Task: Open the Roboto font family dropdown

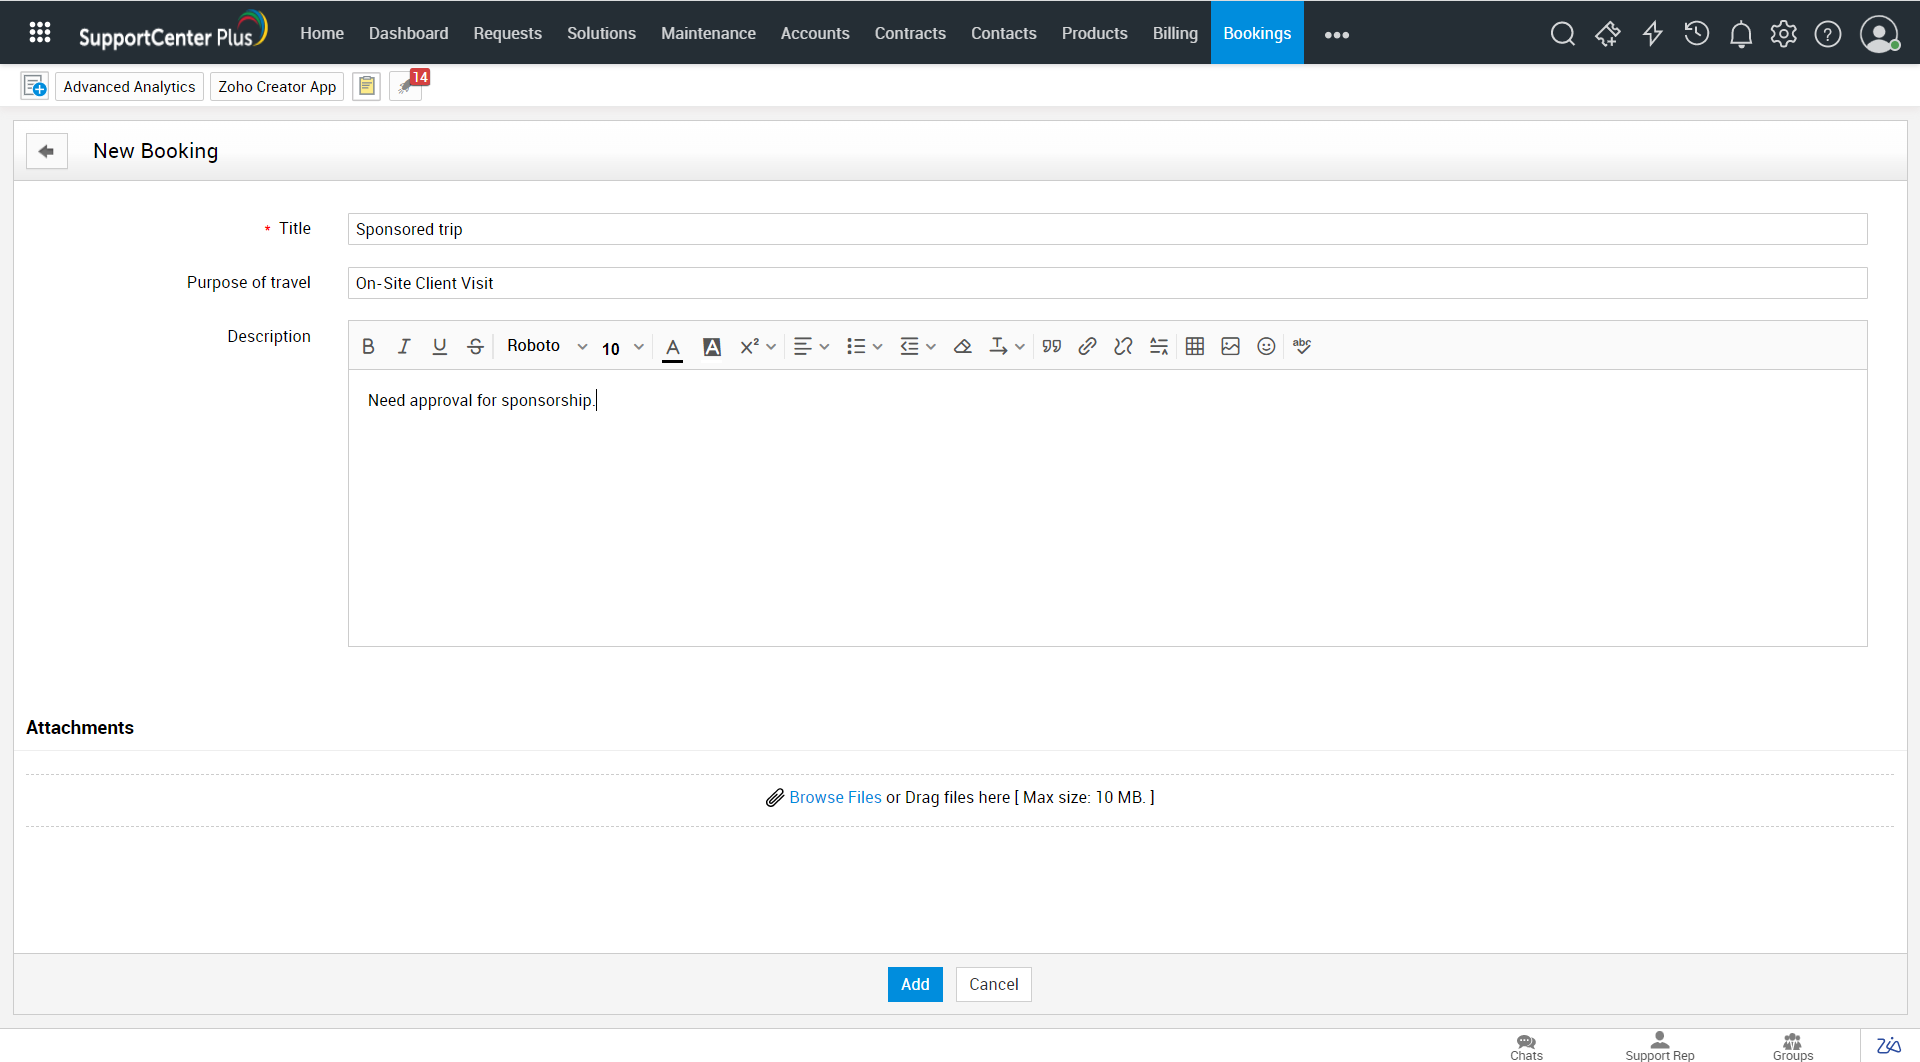Action: tap(546, 346)
